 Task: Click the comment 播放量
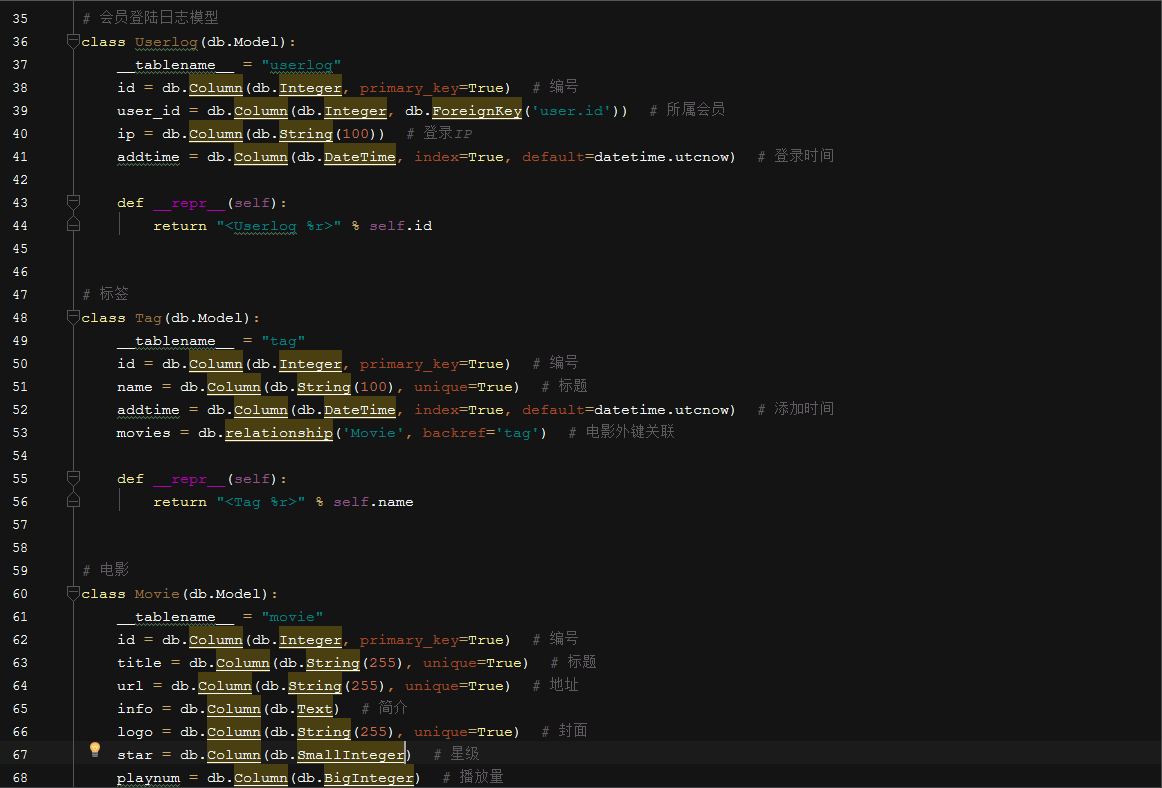[x=481, y=776]
